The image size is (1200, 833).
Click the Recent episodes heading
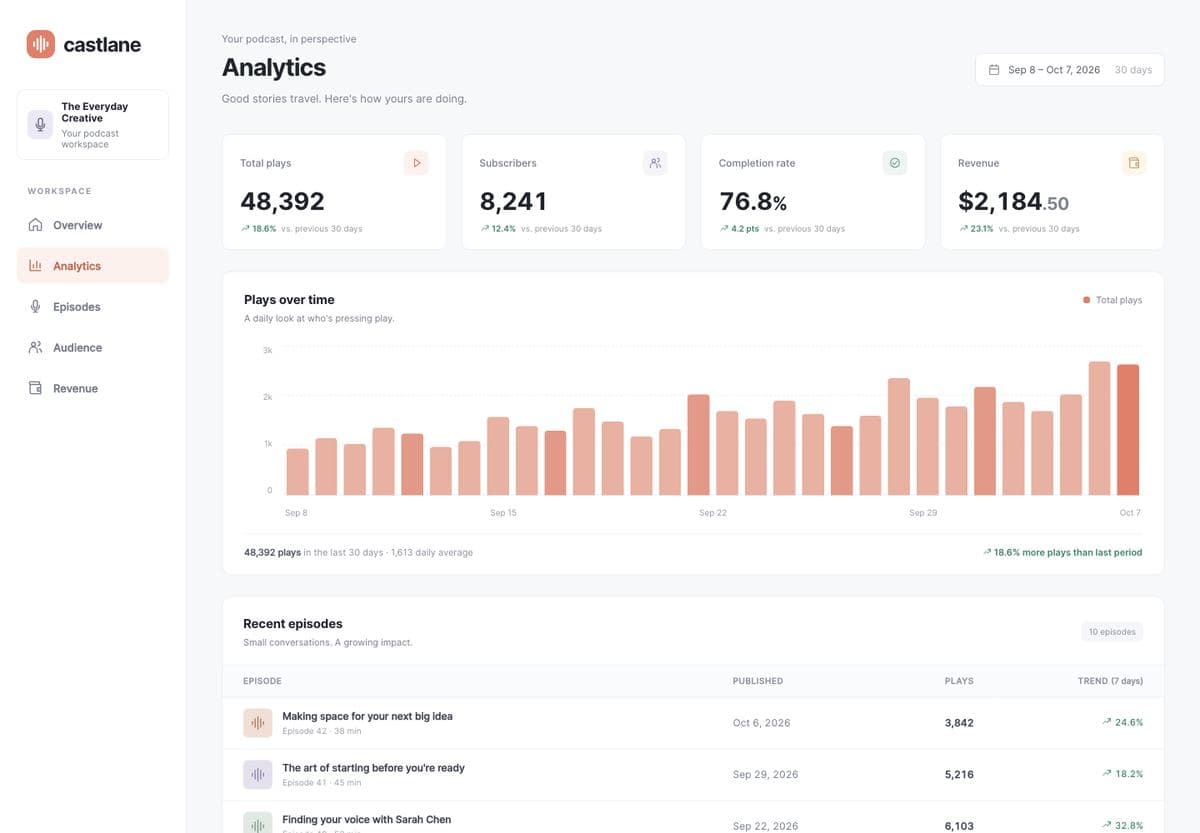[x=293, y=624]
